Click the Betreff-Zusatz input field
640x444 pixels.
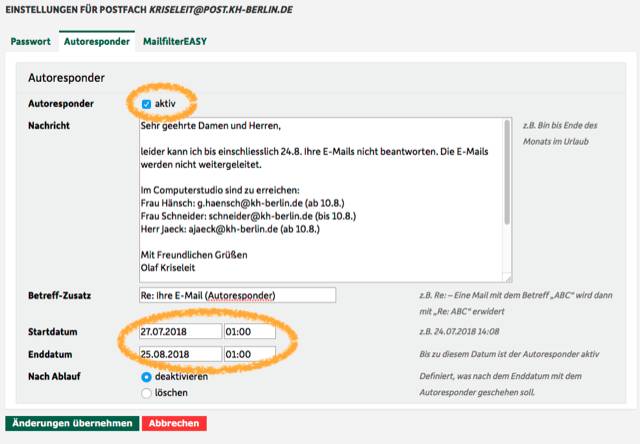[x=238, y=295]
